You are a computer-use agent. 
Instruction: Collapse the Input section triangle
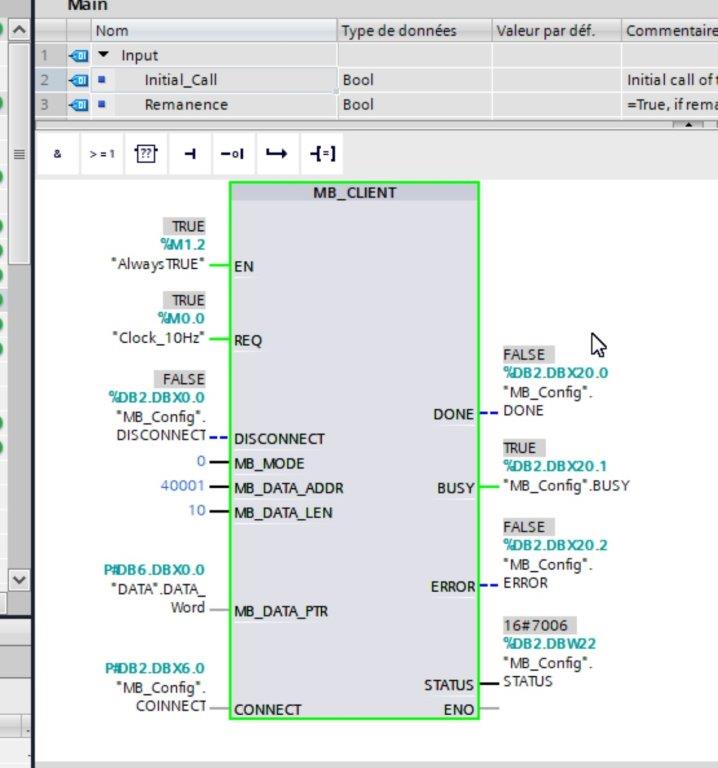tap(103, 54)
